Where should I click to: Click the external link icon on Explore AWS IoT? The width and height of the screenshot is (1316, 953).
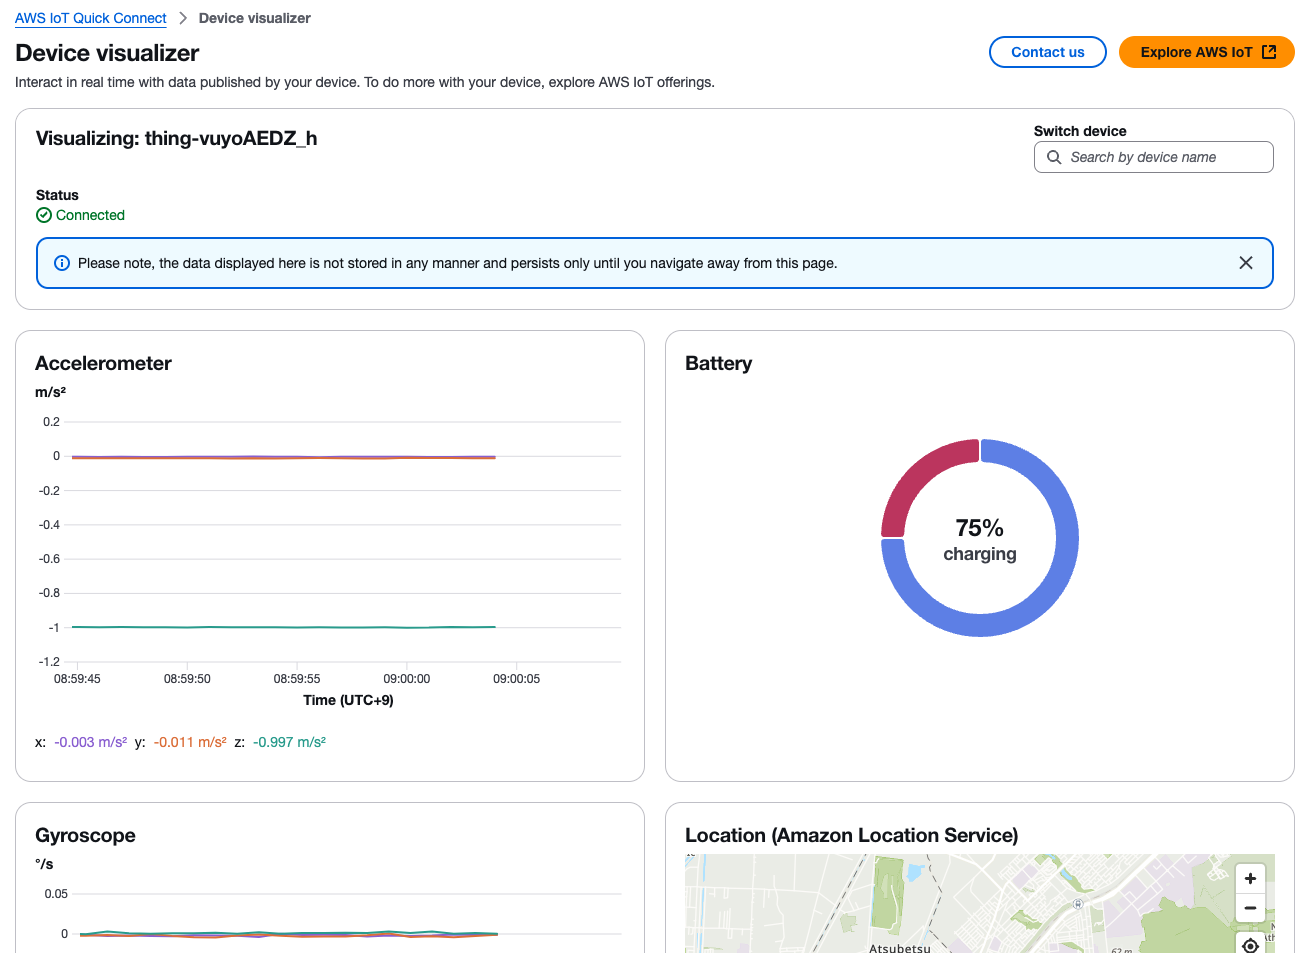[x=1269, y=52]
